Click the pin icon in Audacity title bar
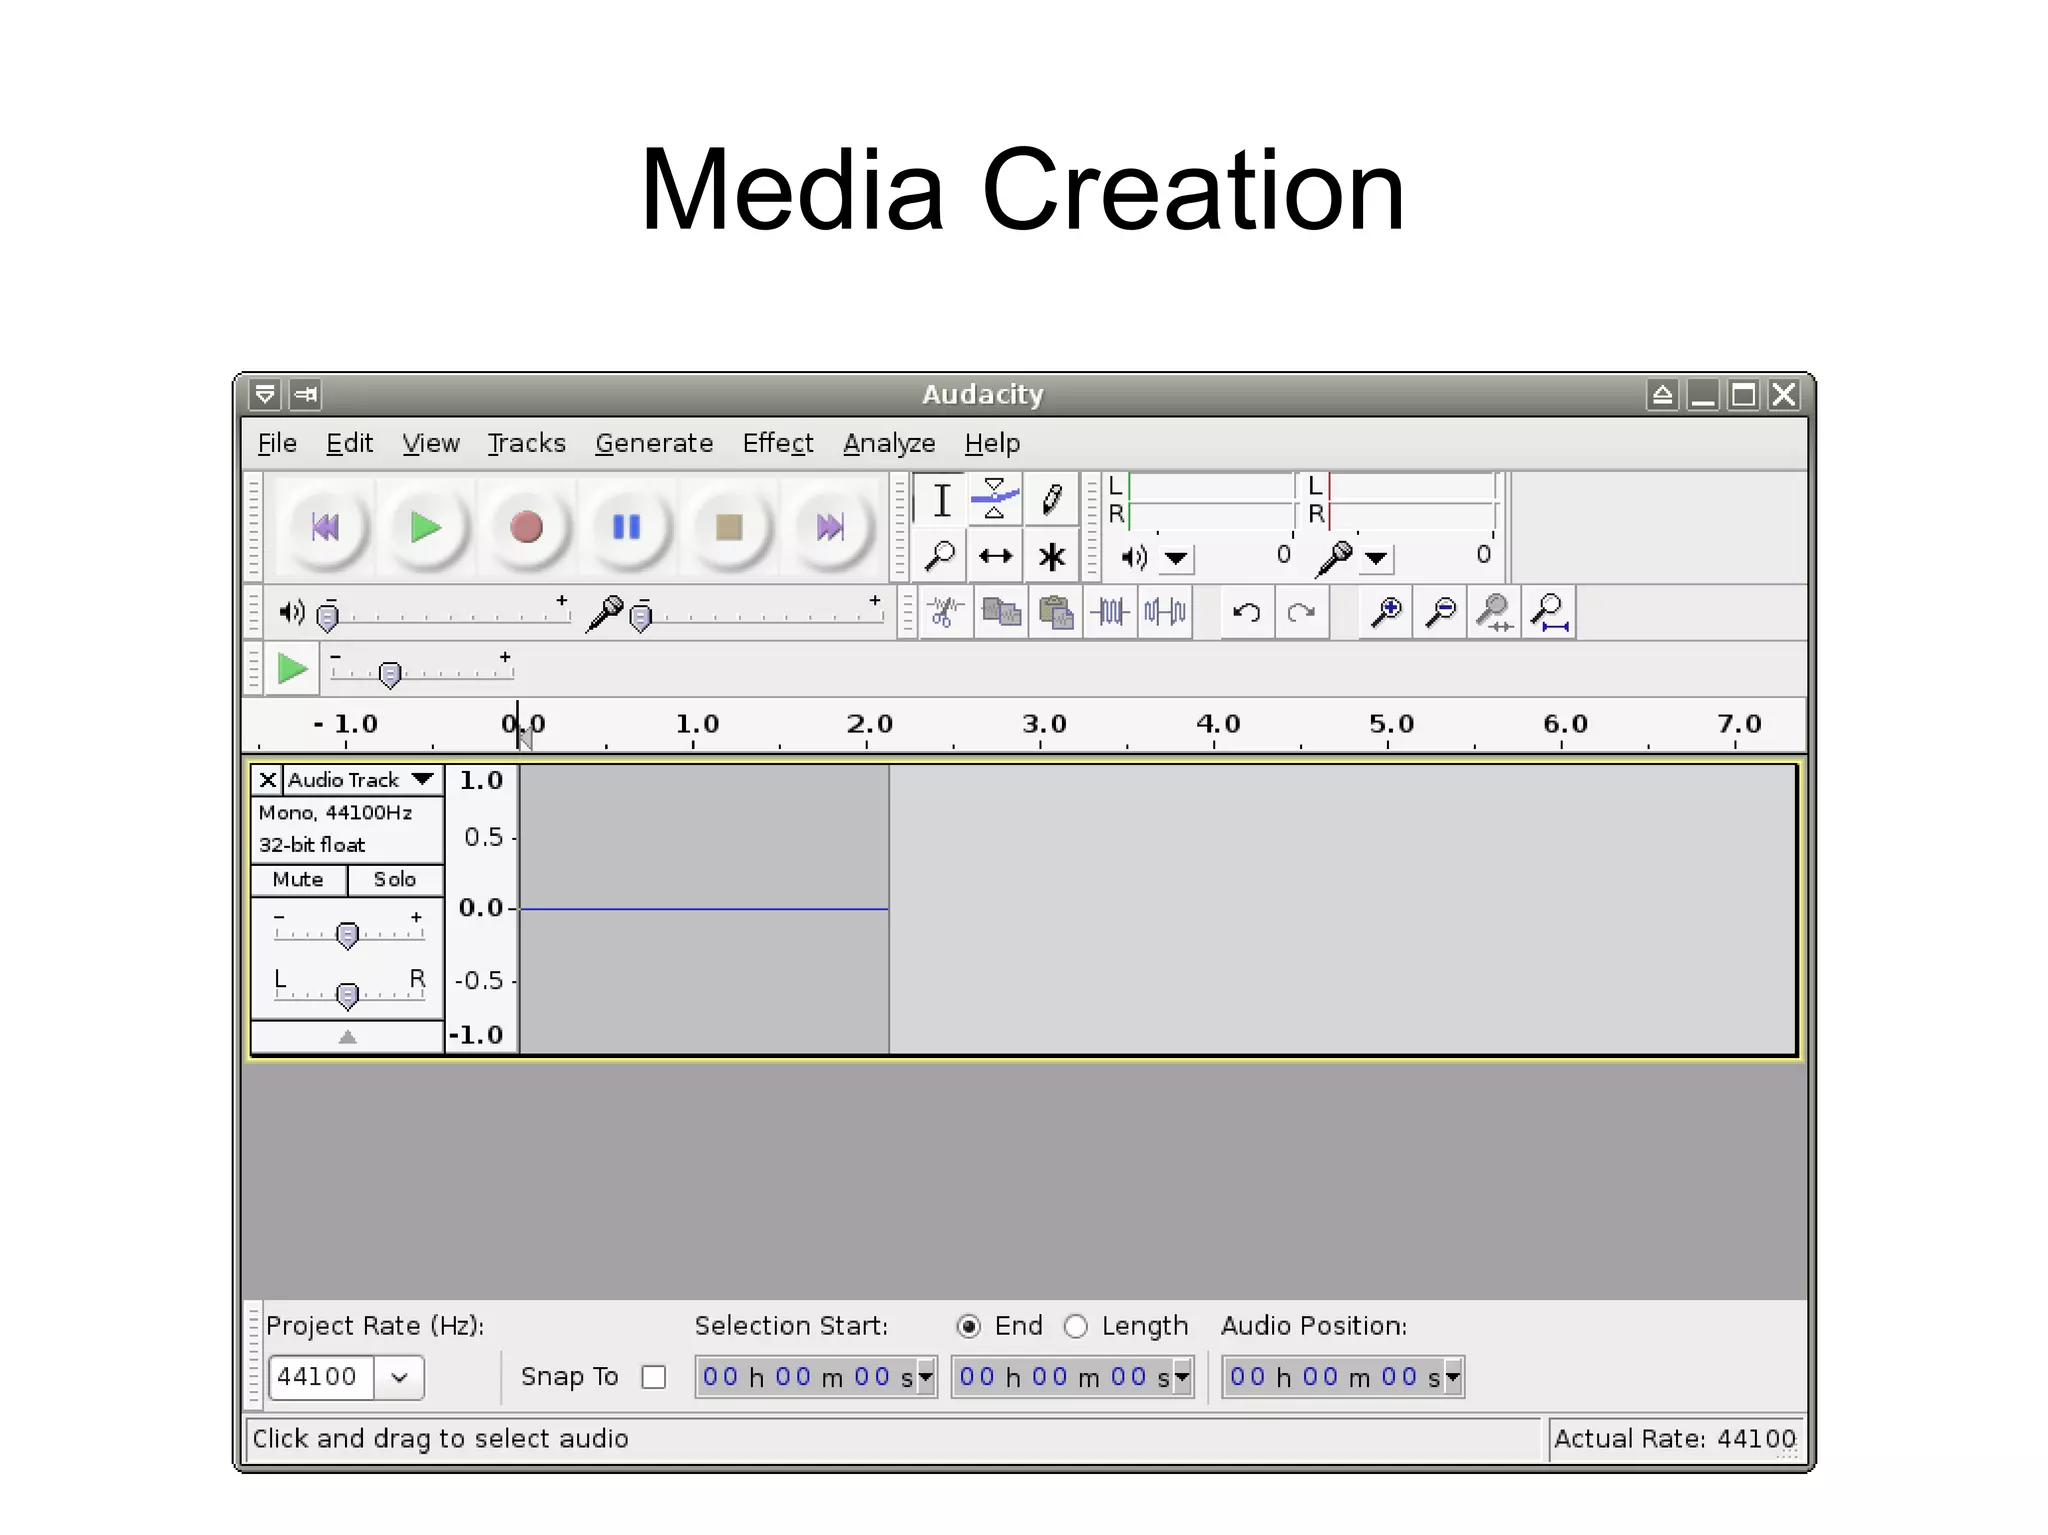Screen dimensions: 2048x1535 306,394
